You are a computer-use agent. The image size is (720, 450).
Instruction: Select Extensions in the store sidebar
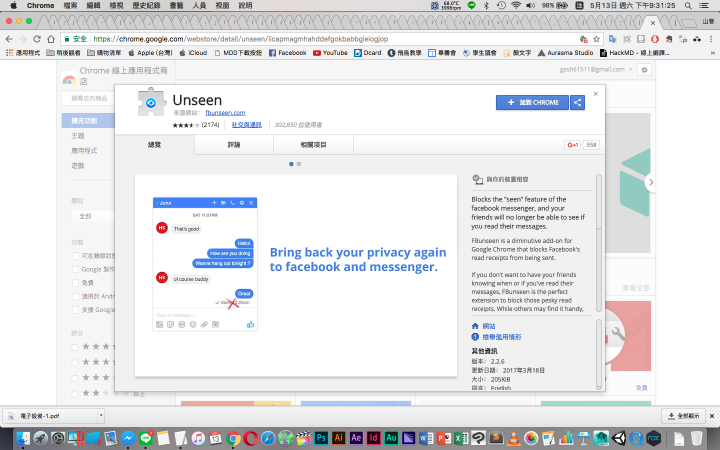click(x=88, y=120)
